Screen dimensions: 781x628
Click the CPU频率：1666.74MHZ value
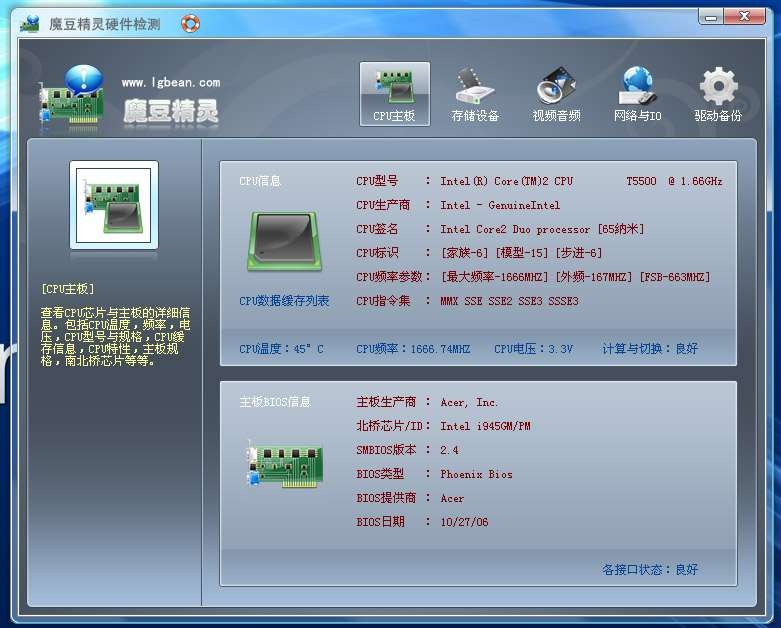point(413,349)
